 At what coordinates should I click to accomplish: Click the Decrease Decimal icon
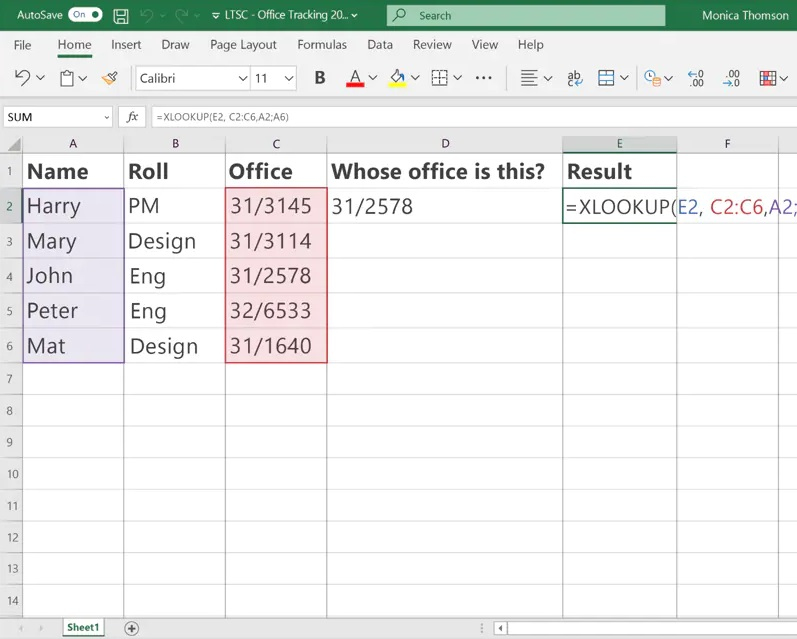(x=731, y=78)
